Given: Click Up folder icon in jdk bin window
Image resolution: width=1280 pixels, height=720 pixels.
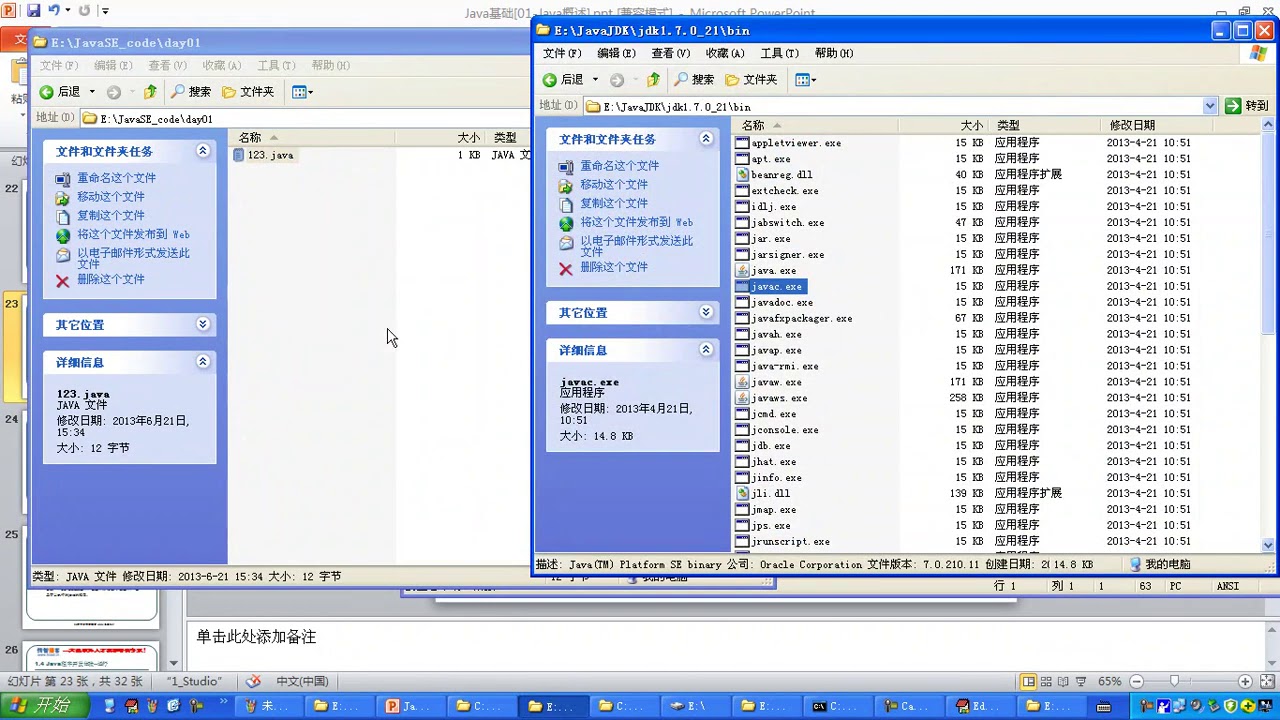Looking at the screenshot, I should [653, 80].
